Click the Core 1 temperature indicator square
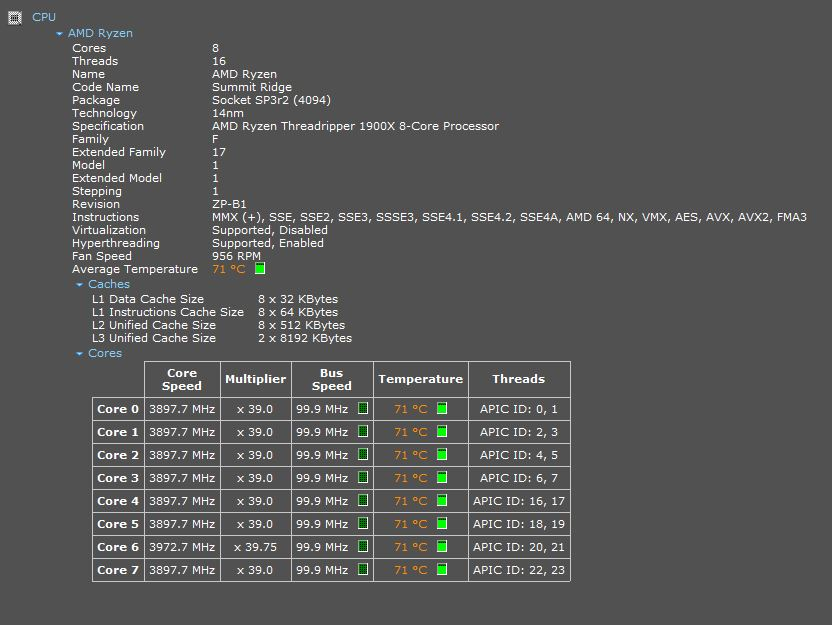The height and width of the screenshot is (625, 832). point(442,431)
